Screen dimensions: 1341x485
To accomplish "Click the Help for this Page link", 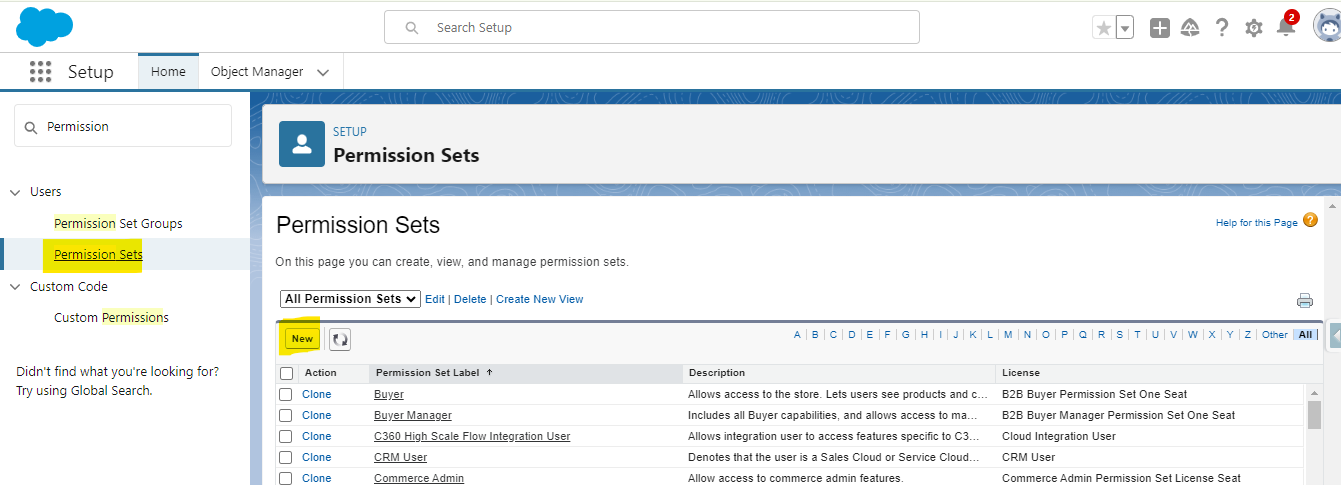I will point(1257,222).
